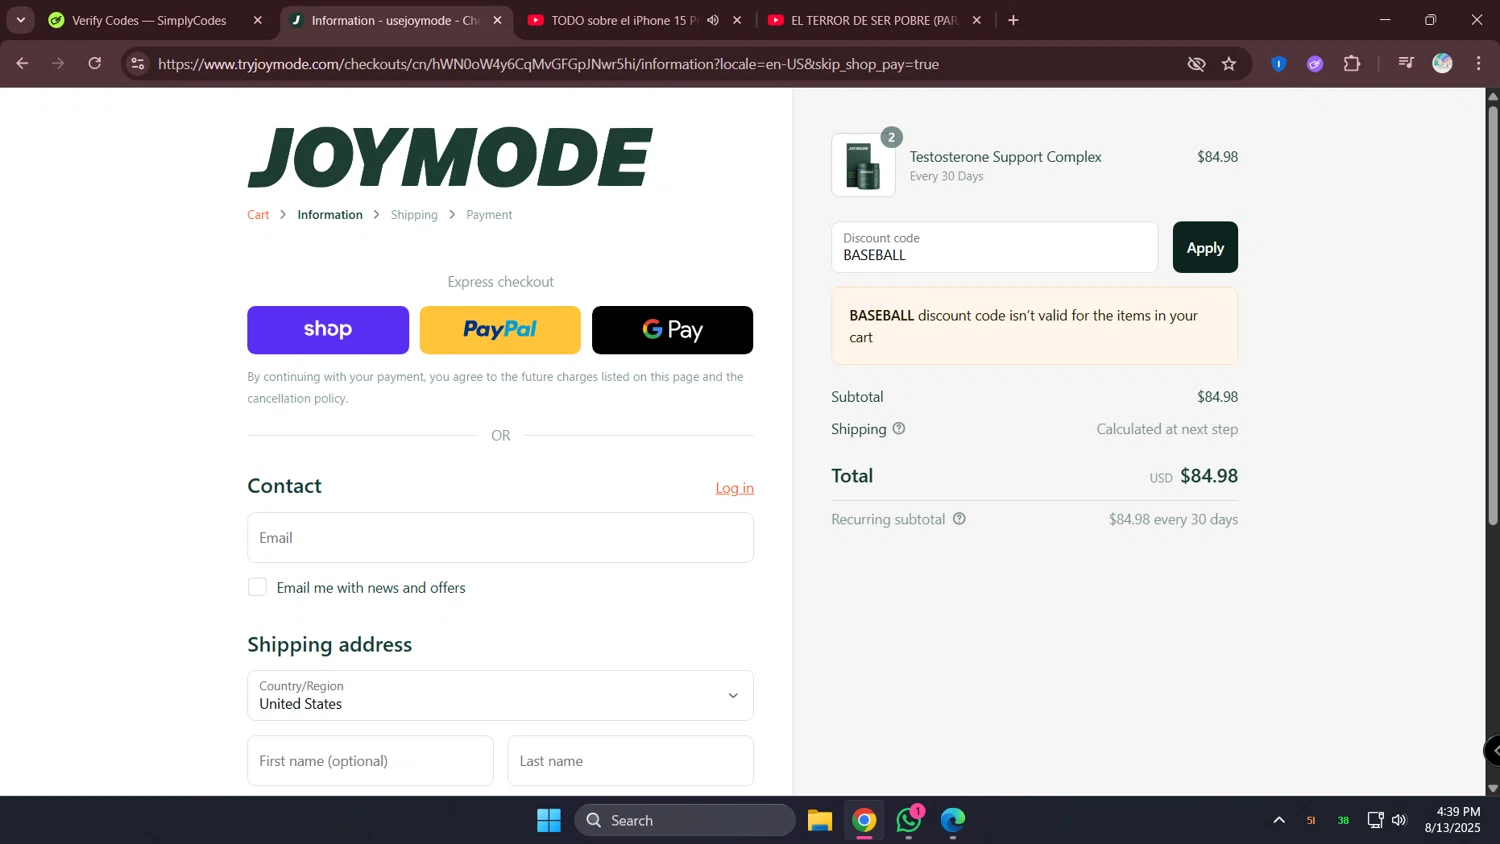Pay with Google Pay button
Screen dimensions: 1500x844
pyautogui.click(x=672, y=330)
